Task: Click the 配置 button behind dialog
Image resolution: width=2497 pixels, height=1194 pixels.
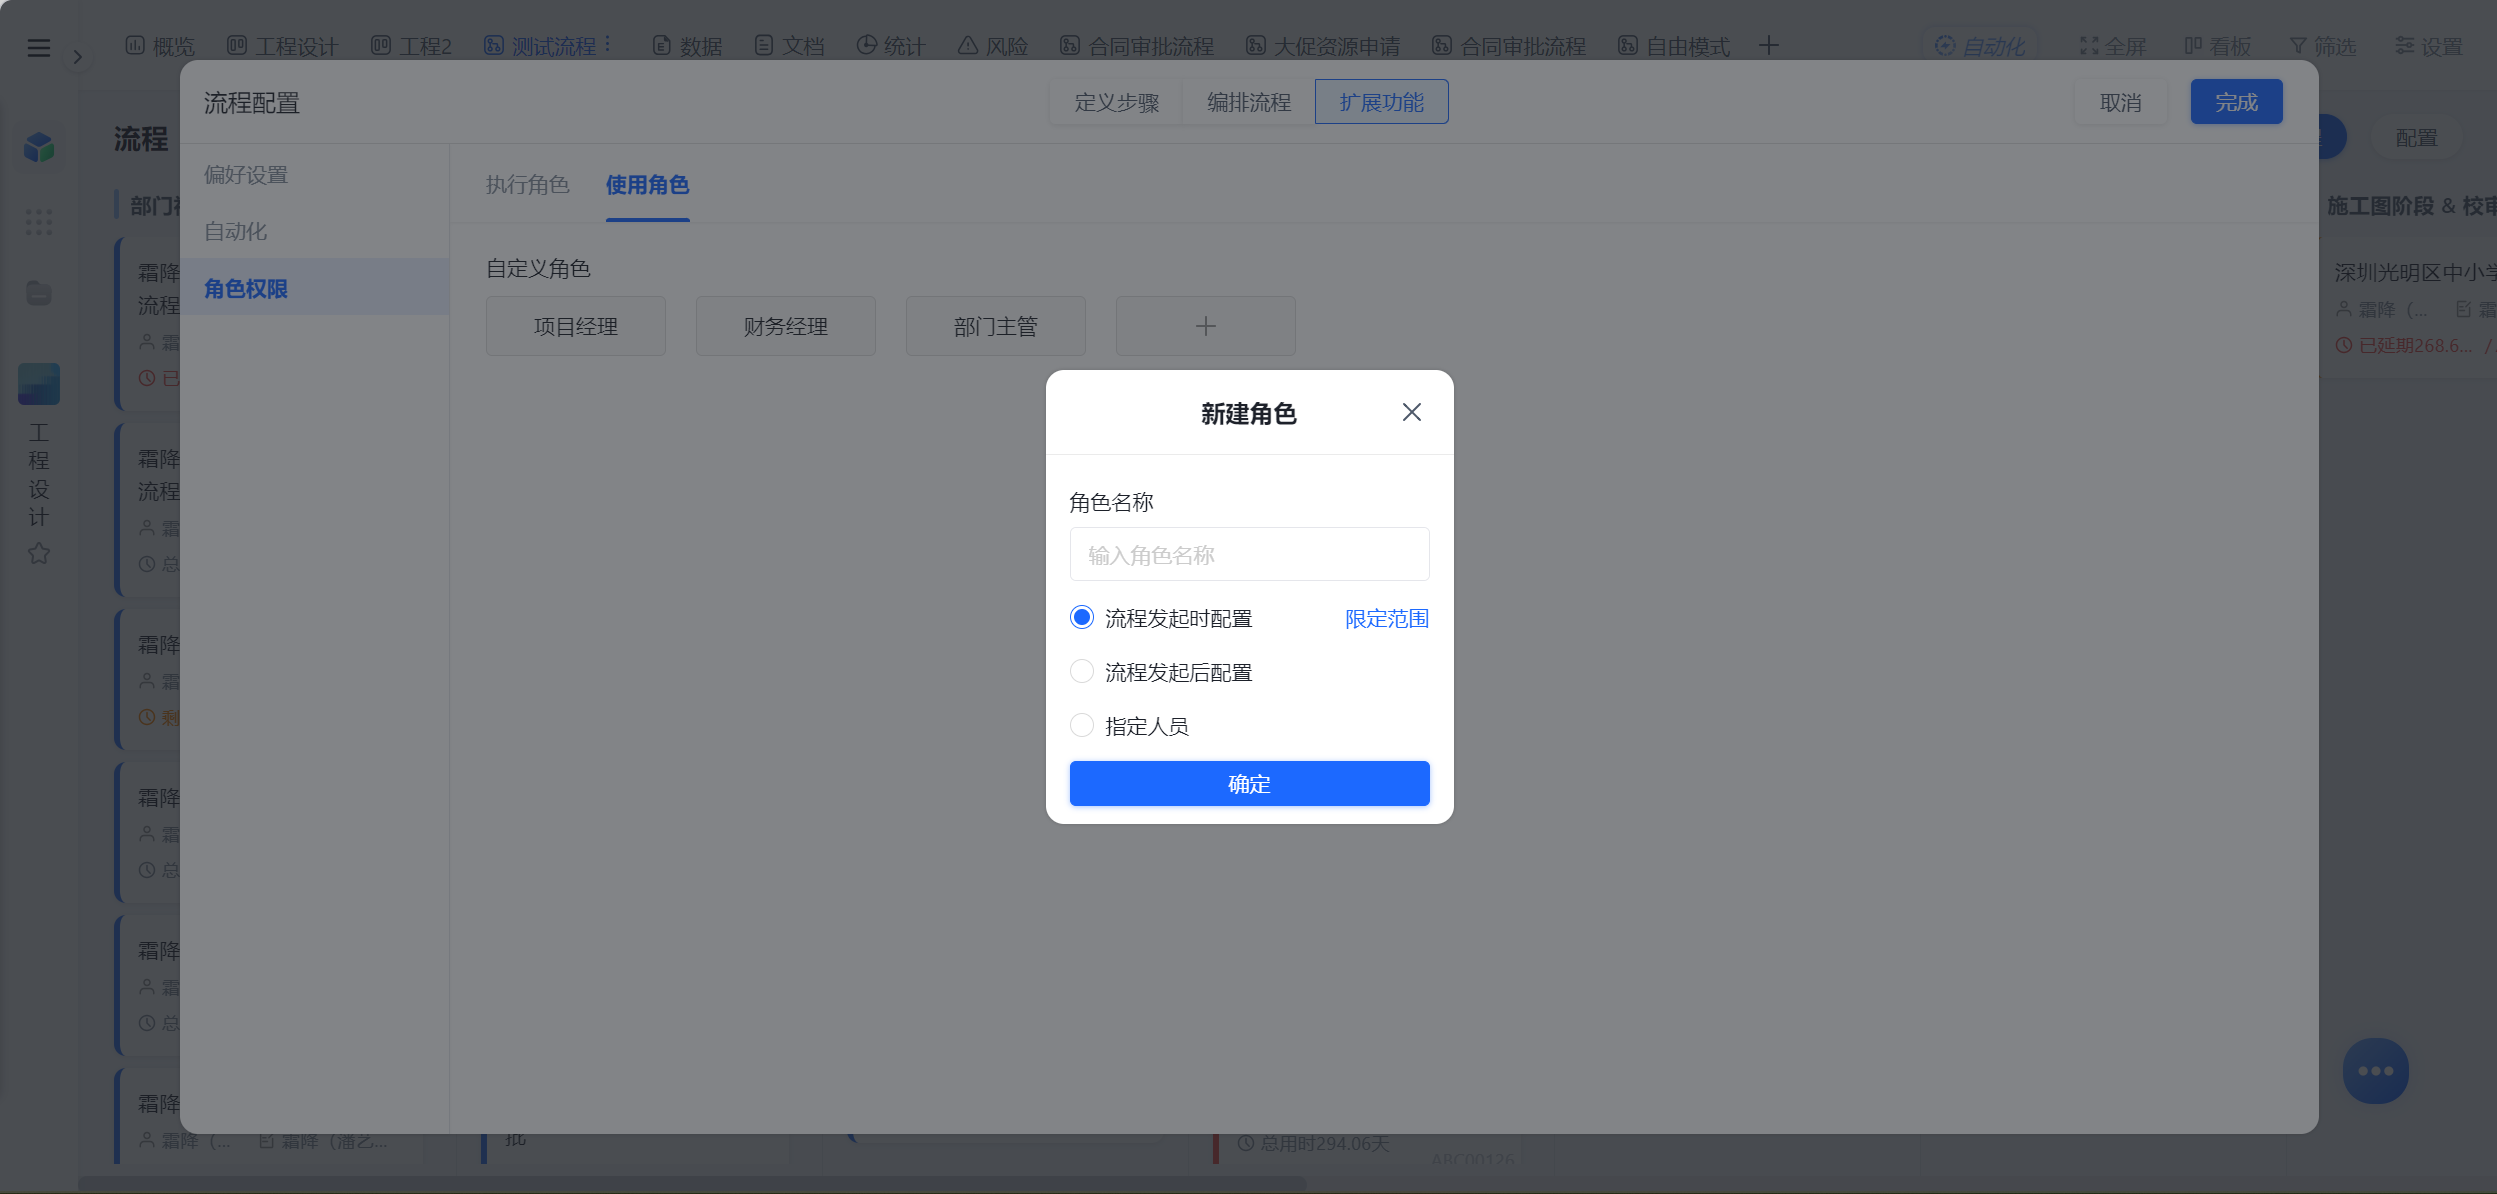Action: [2416, 138]
